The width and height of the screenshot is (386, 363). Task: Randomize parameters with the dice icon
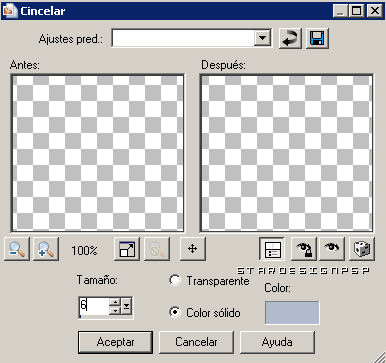(x=362, y=249)
